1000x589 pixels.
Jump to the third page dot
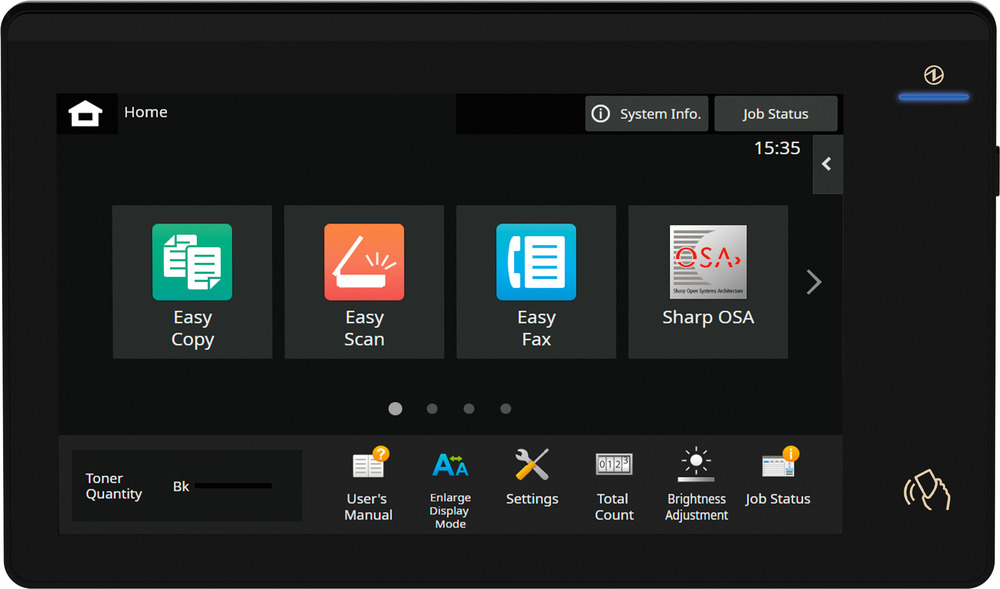[x=469, y=408]
